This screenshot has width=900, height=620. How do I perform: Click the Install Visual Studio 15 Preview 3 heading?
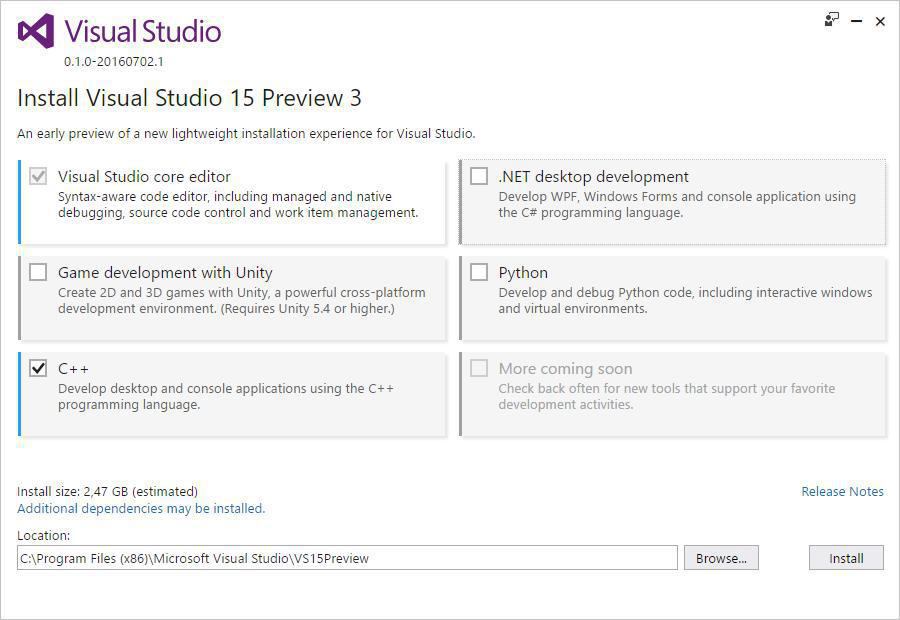(x=189, y=98)
